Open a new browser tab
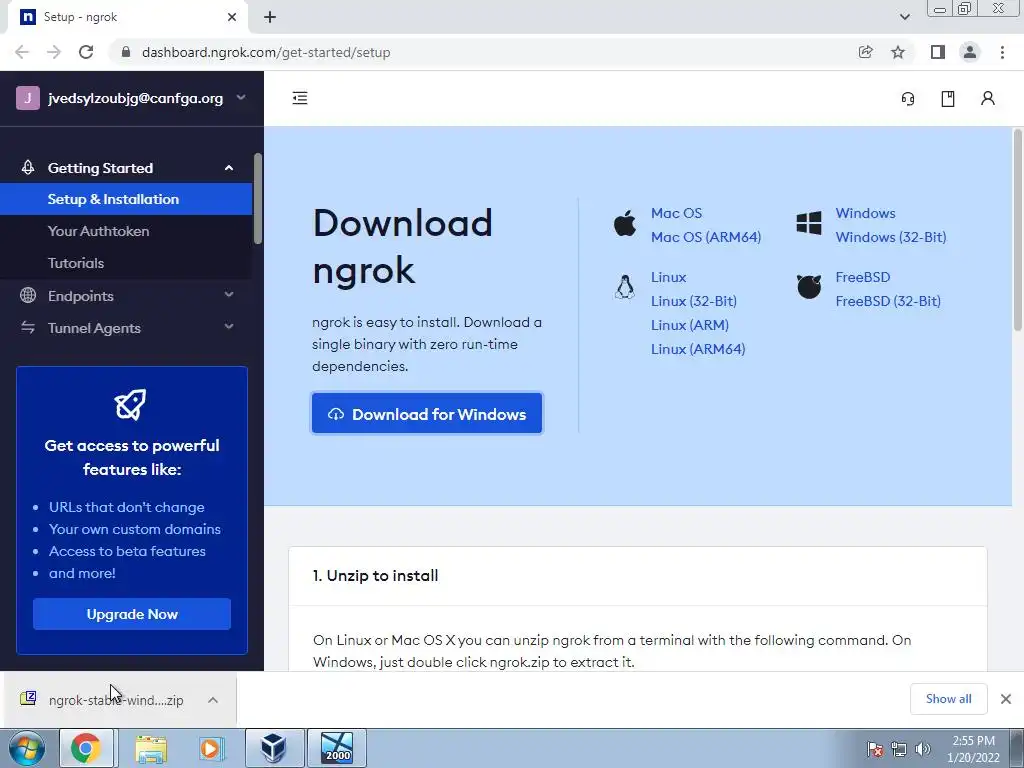The width and height of the screenshot is (1024, 768). coord(270,18)
